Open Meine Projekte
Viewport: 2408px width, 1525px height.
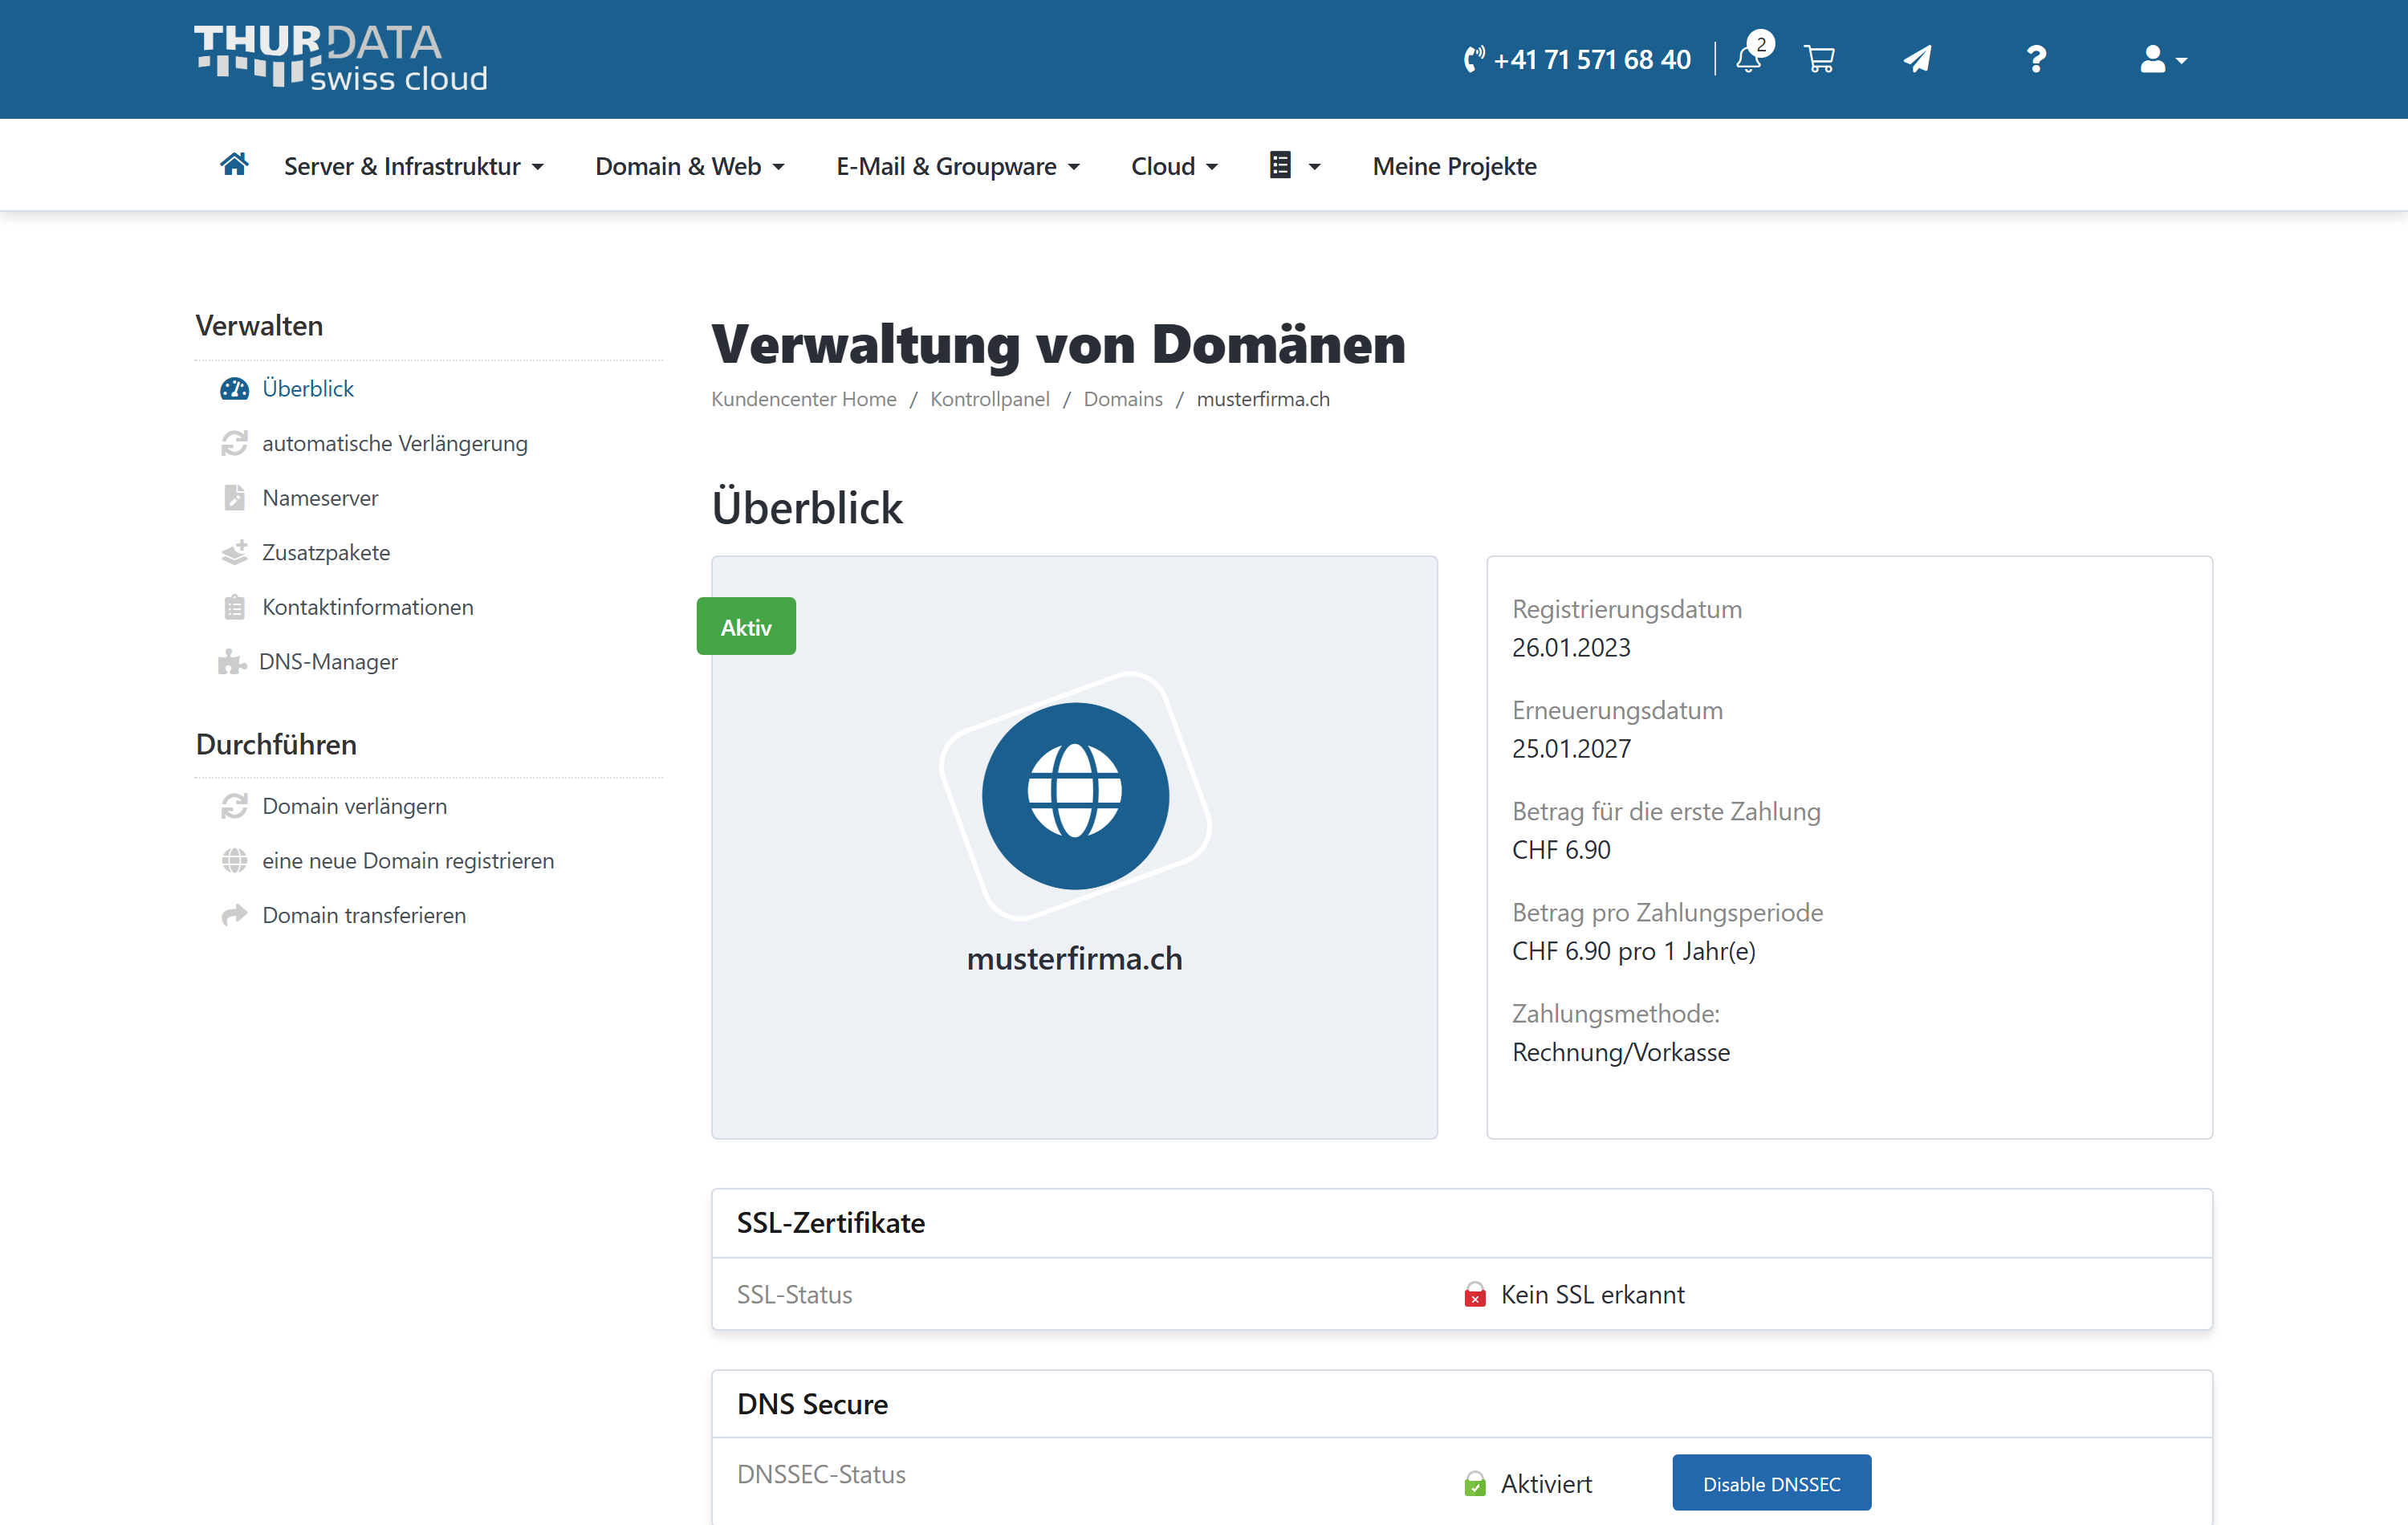pyautogui.click(x=1454, y=166)
